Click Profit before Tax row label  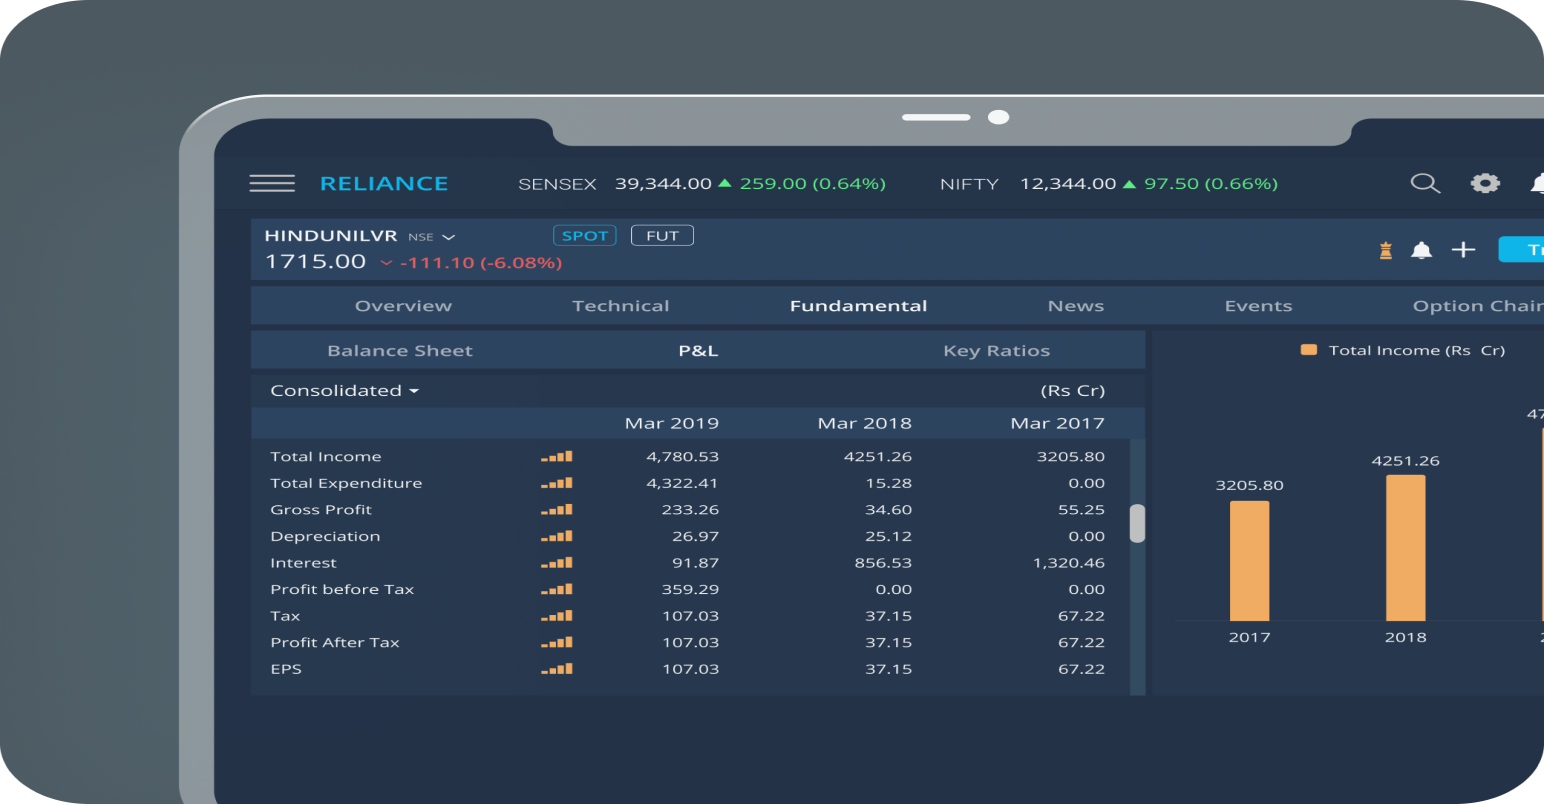pyautogui.click(x=342, y=590)
